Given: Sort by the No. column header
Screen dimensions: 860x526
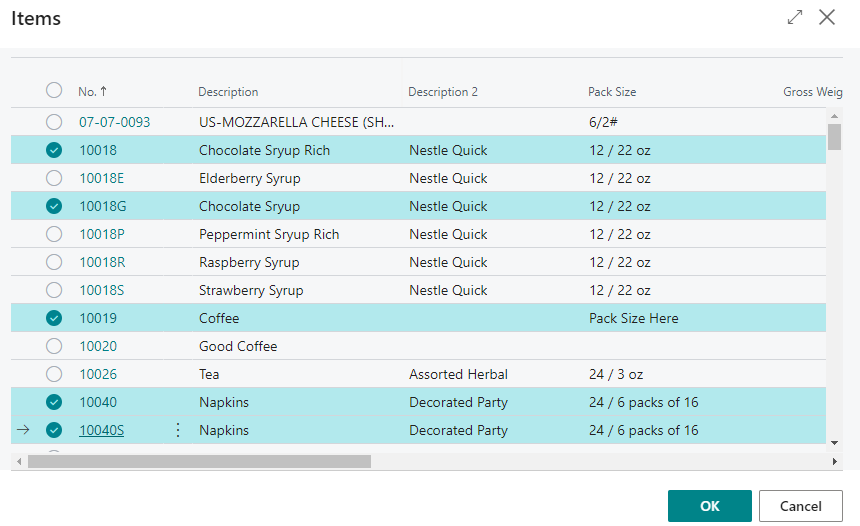Looking at the screenshot, I should 87,92.
